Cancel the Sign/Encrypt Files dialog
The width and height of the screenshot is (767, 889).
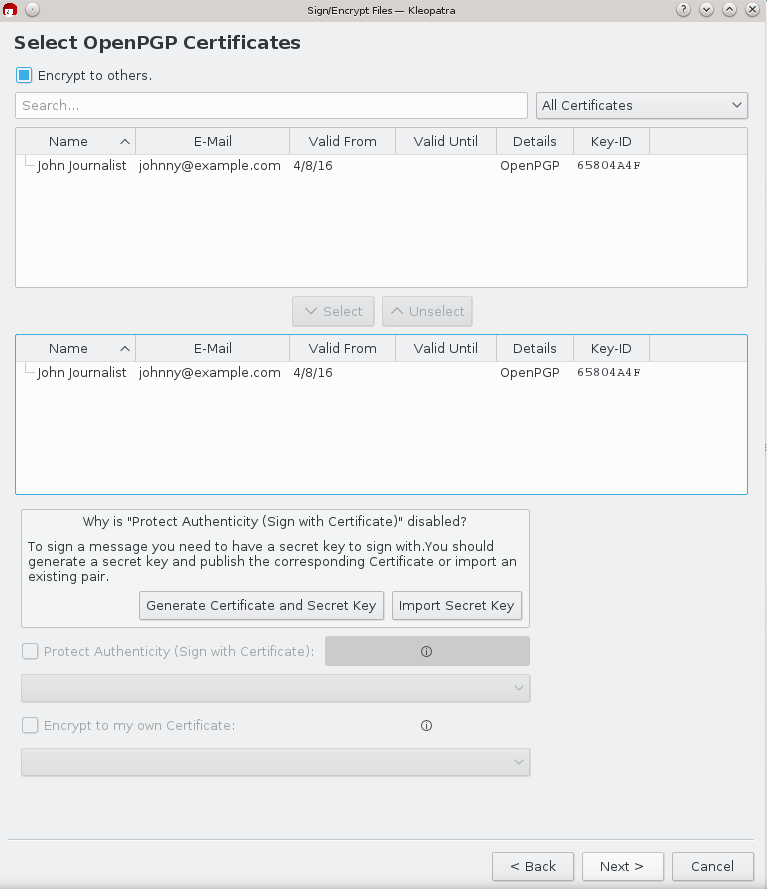tap(712, 866)
